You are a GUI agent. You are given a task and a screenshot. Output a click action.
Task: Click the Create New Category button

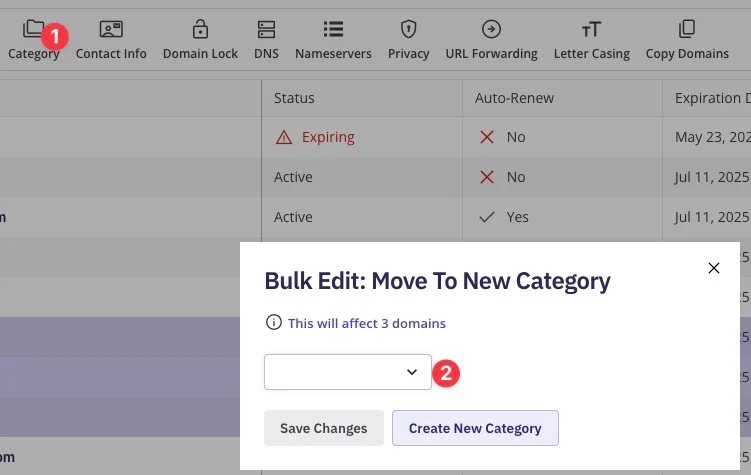coord(475,428)
